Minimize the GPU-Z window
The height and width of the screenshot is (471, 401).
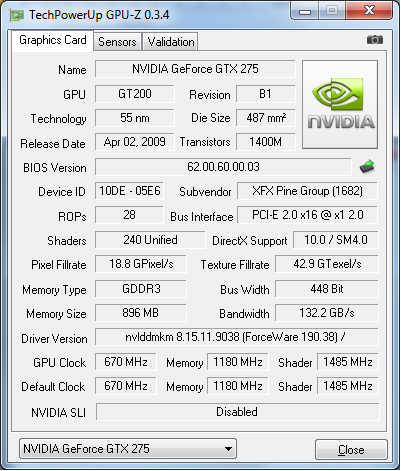click(x=305, y=11)
